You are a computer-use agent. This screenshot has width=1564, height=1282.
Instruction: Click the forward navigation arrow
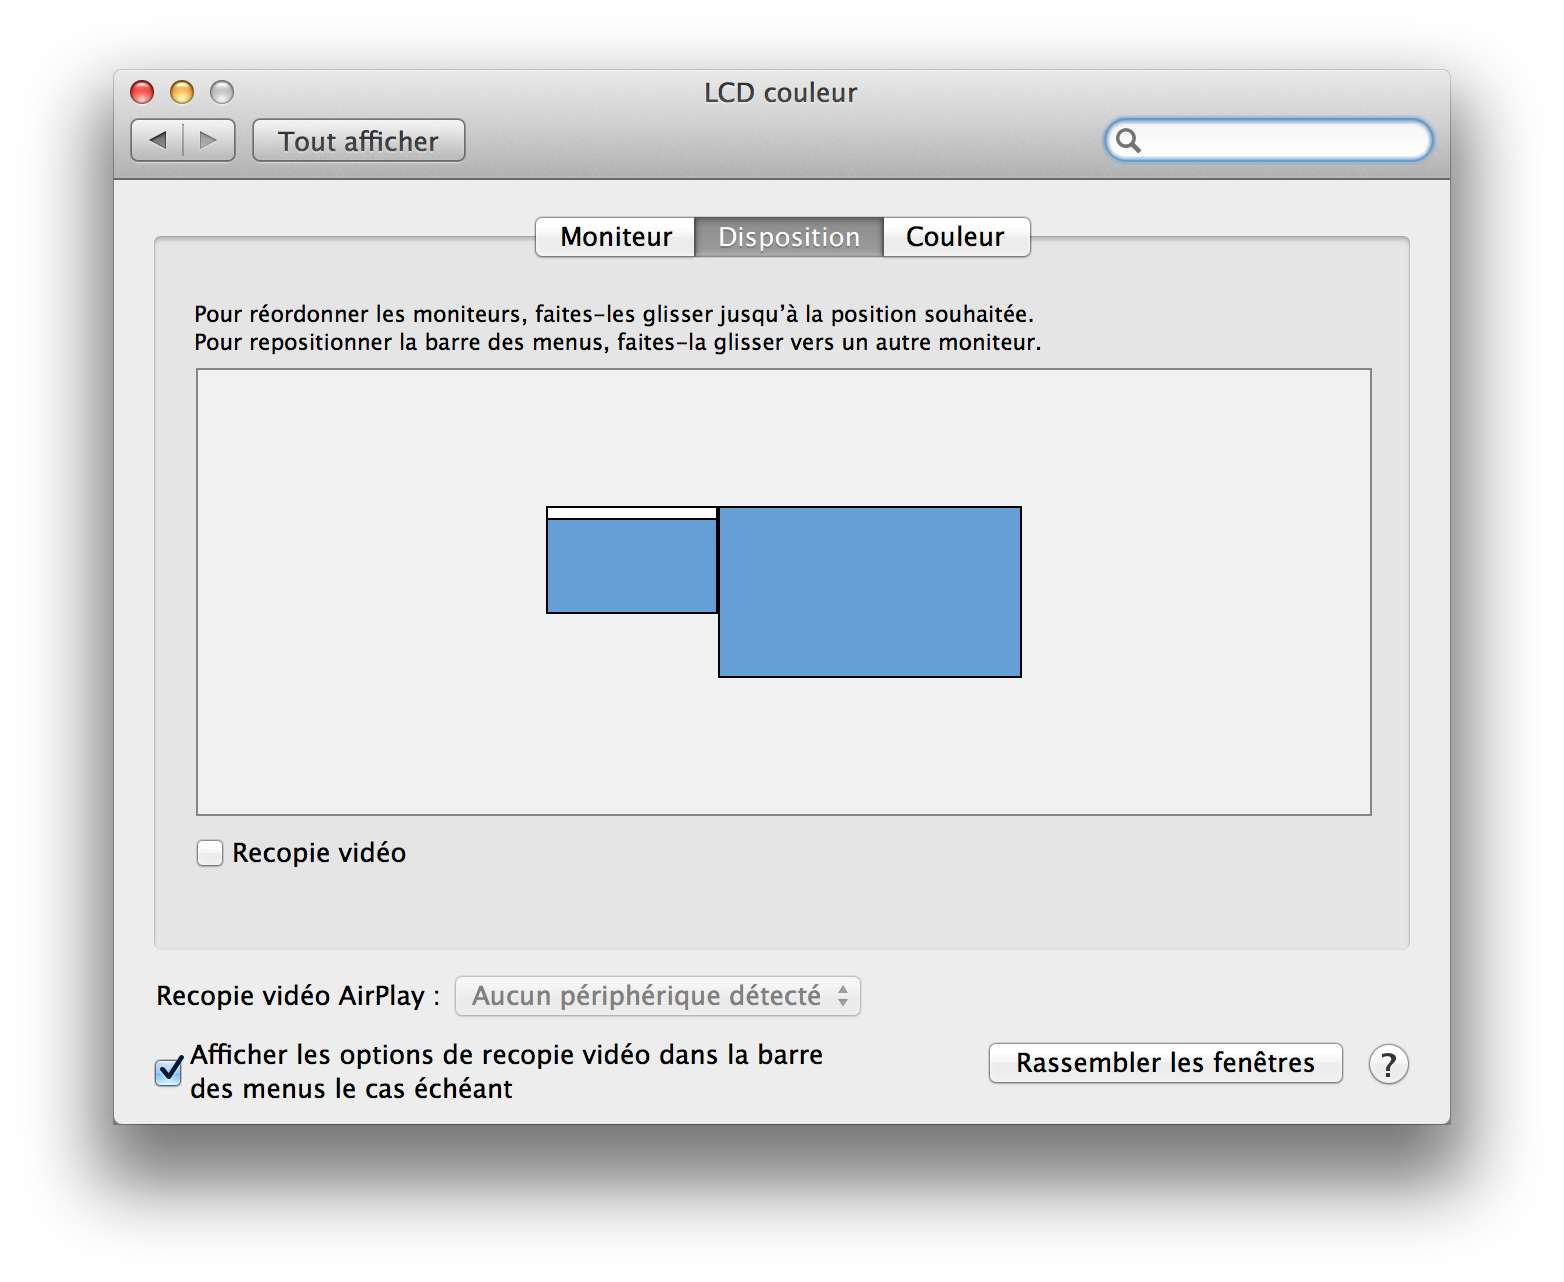pyautogui.click(x=209, y=140)
